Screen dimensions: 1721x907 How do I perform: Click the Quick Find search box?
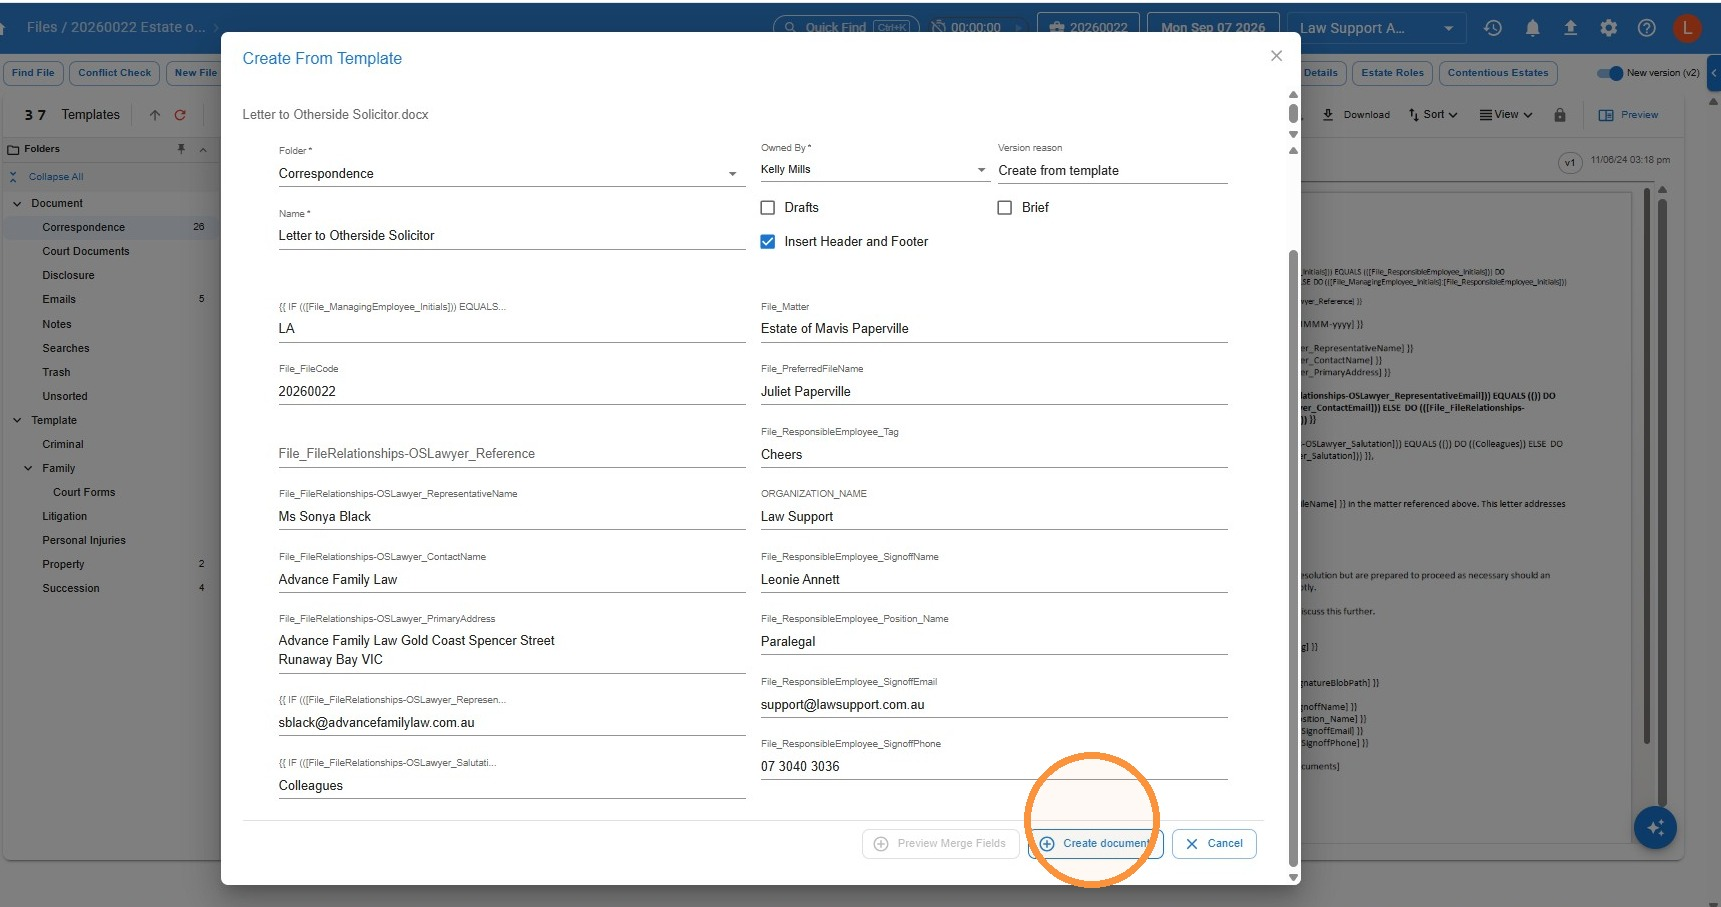(x=847, y=28)
